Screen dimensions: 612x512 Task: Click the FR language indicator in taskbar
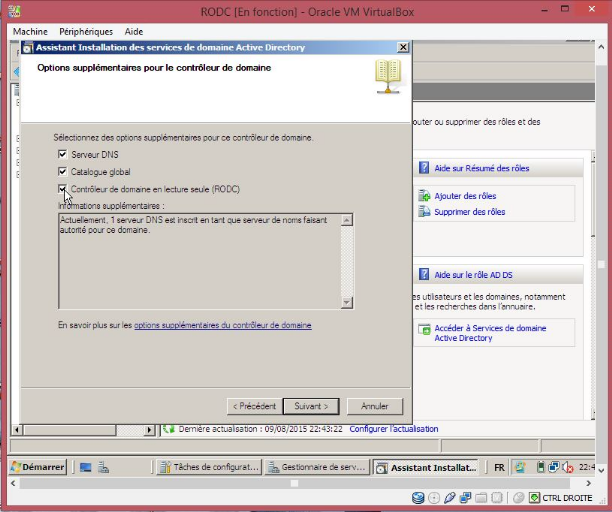tap(499, 468)
